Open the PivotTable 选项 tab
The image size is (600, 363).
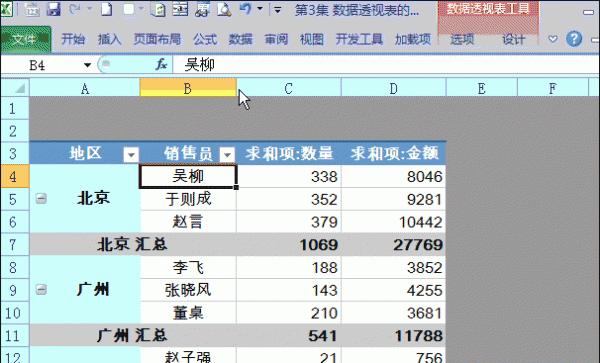(x=462, y=39)
